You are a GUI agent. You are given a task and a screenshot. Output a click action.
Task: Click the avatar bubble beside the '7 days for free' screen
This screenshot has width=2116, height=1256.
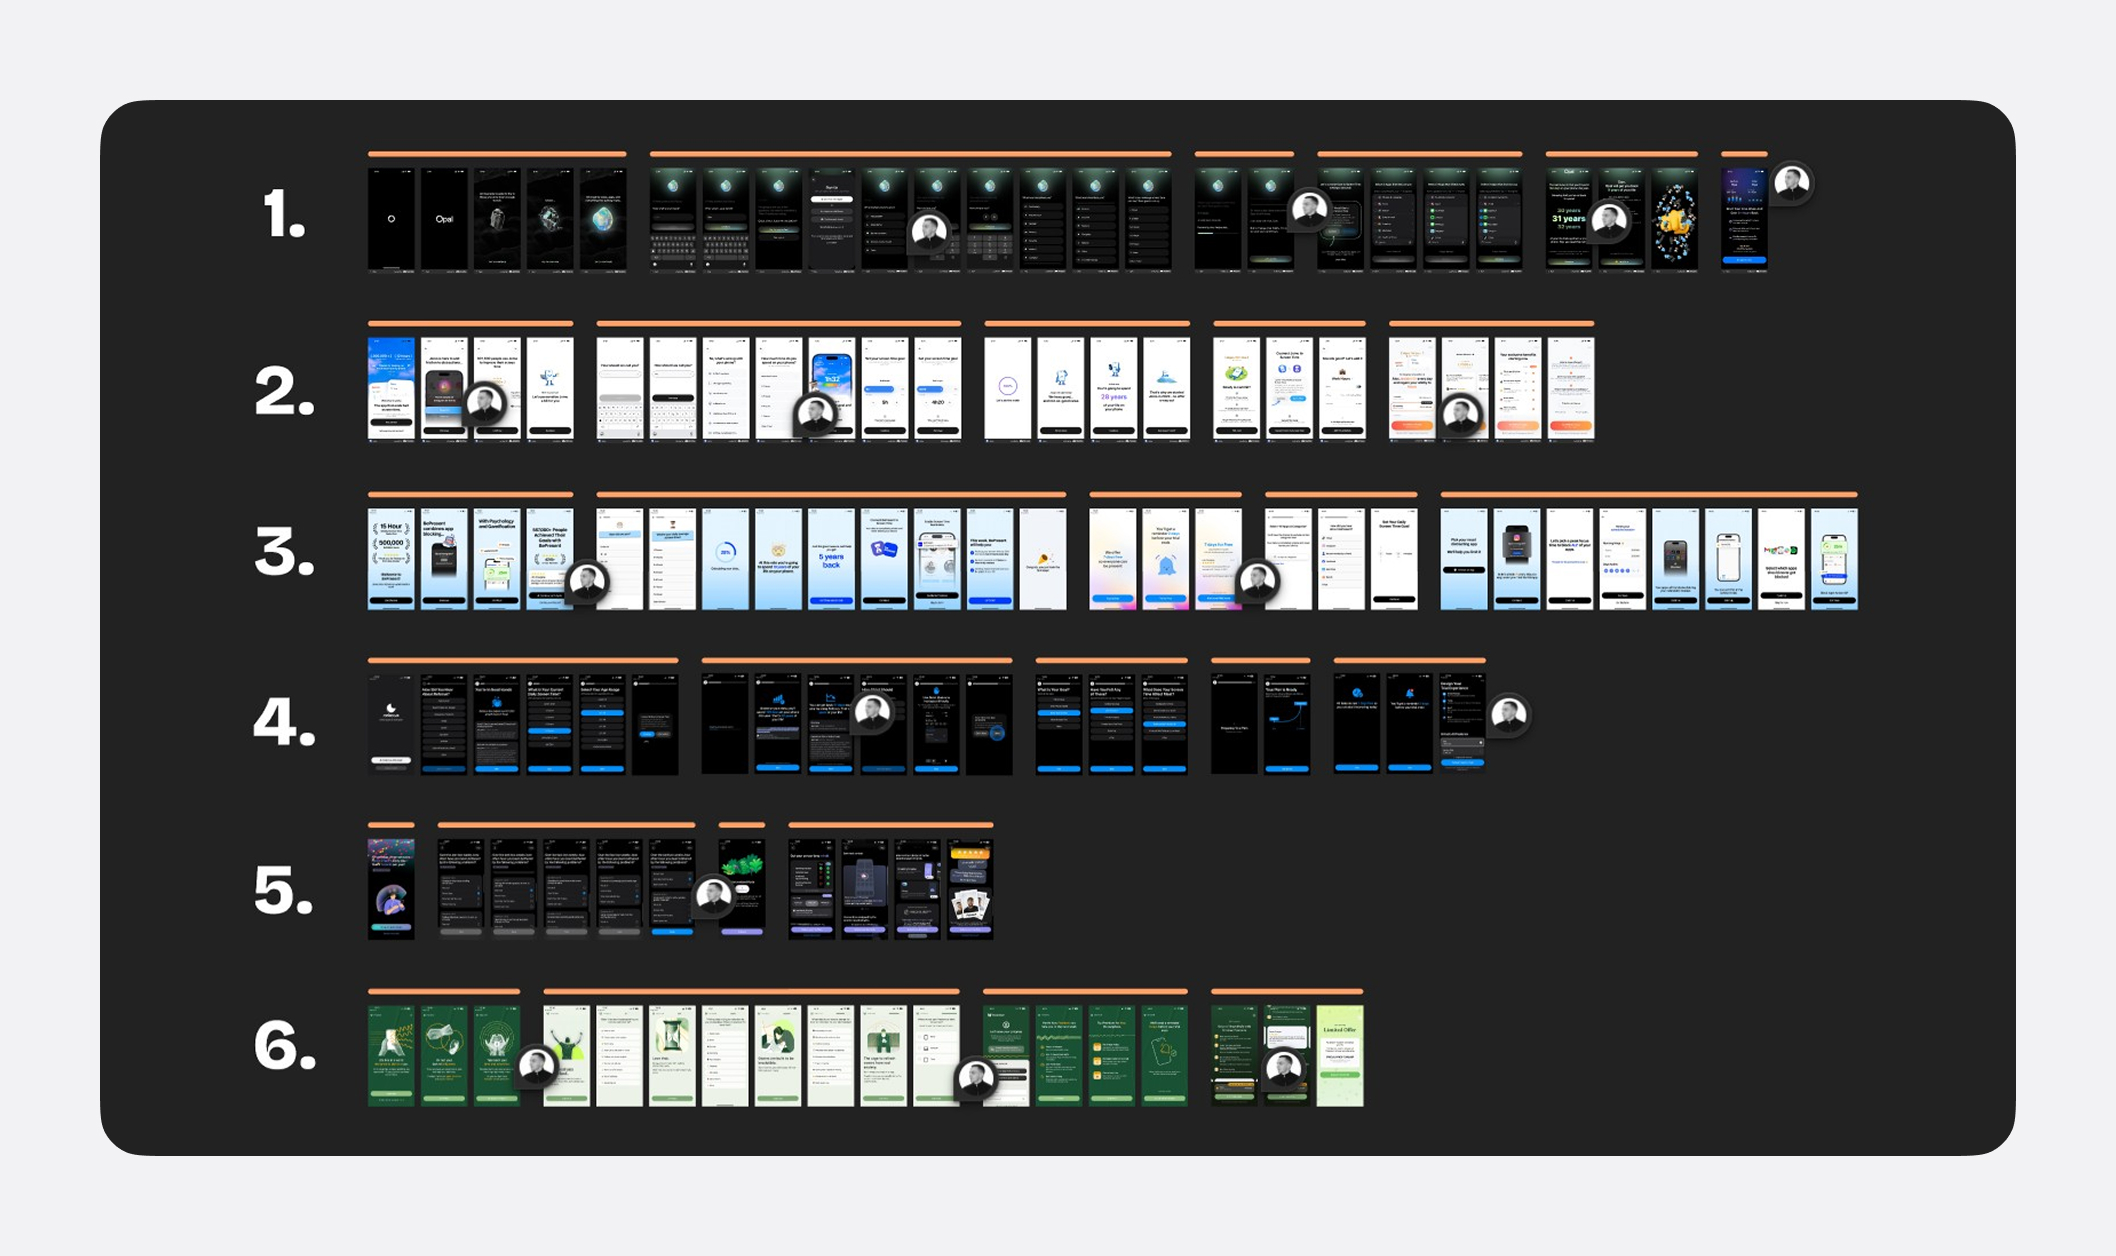pos(1257,579)
